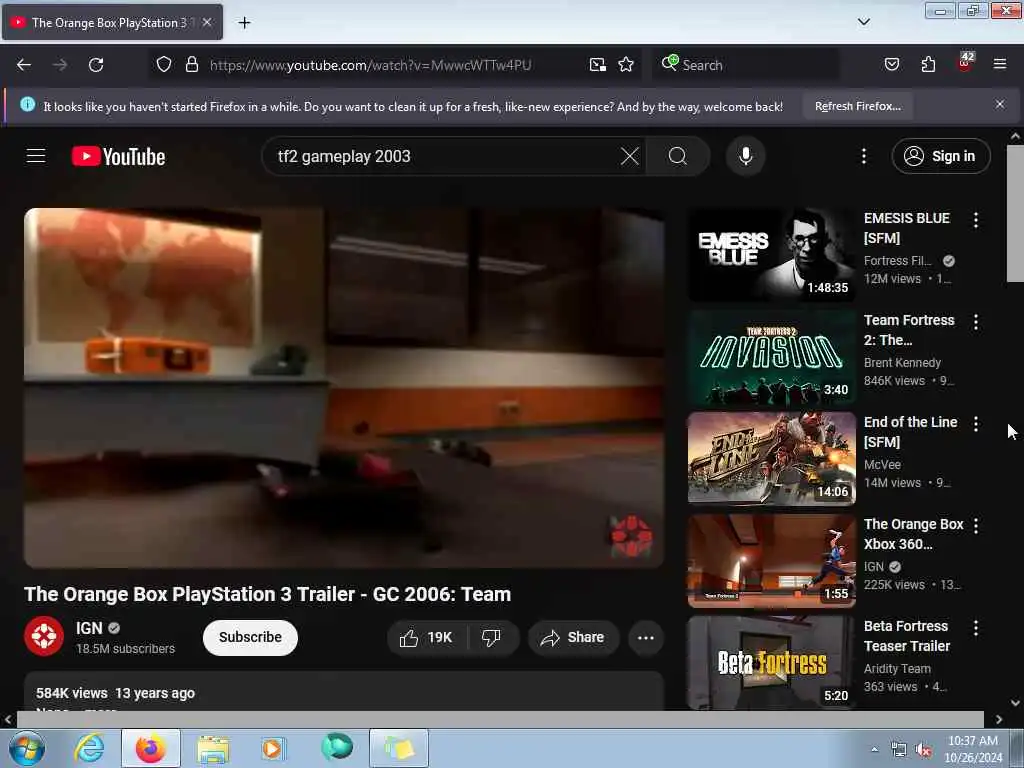1024x768 pixels.
Task: Subscribe to the IGN channel
Action: [250, 637]
